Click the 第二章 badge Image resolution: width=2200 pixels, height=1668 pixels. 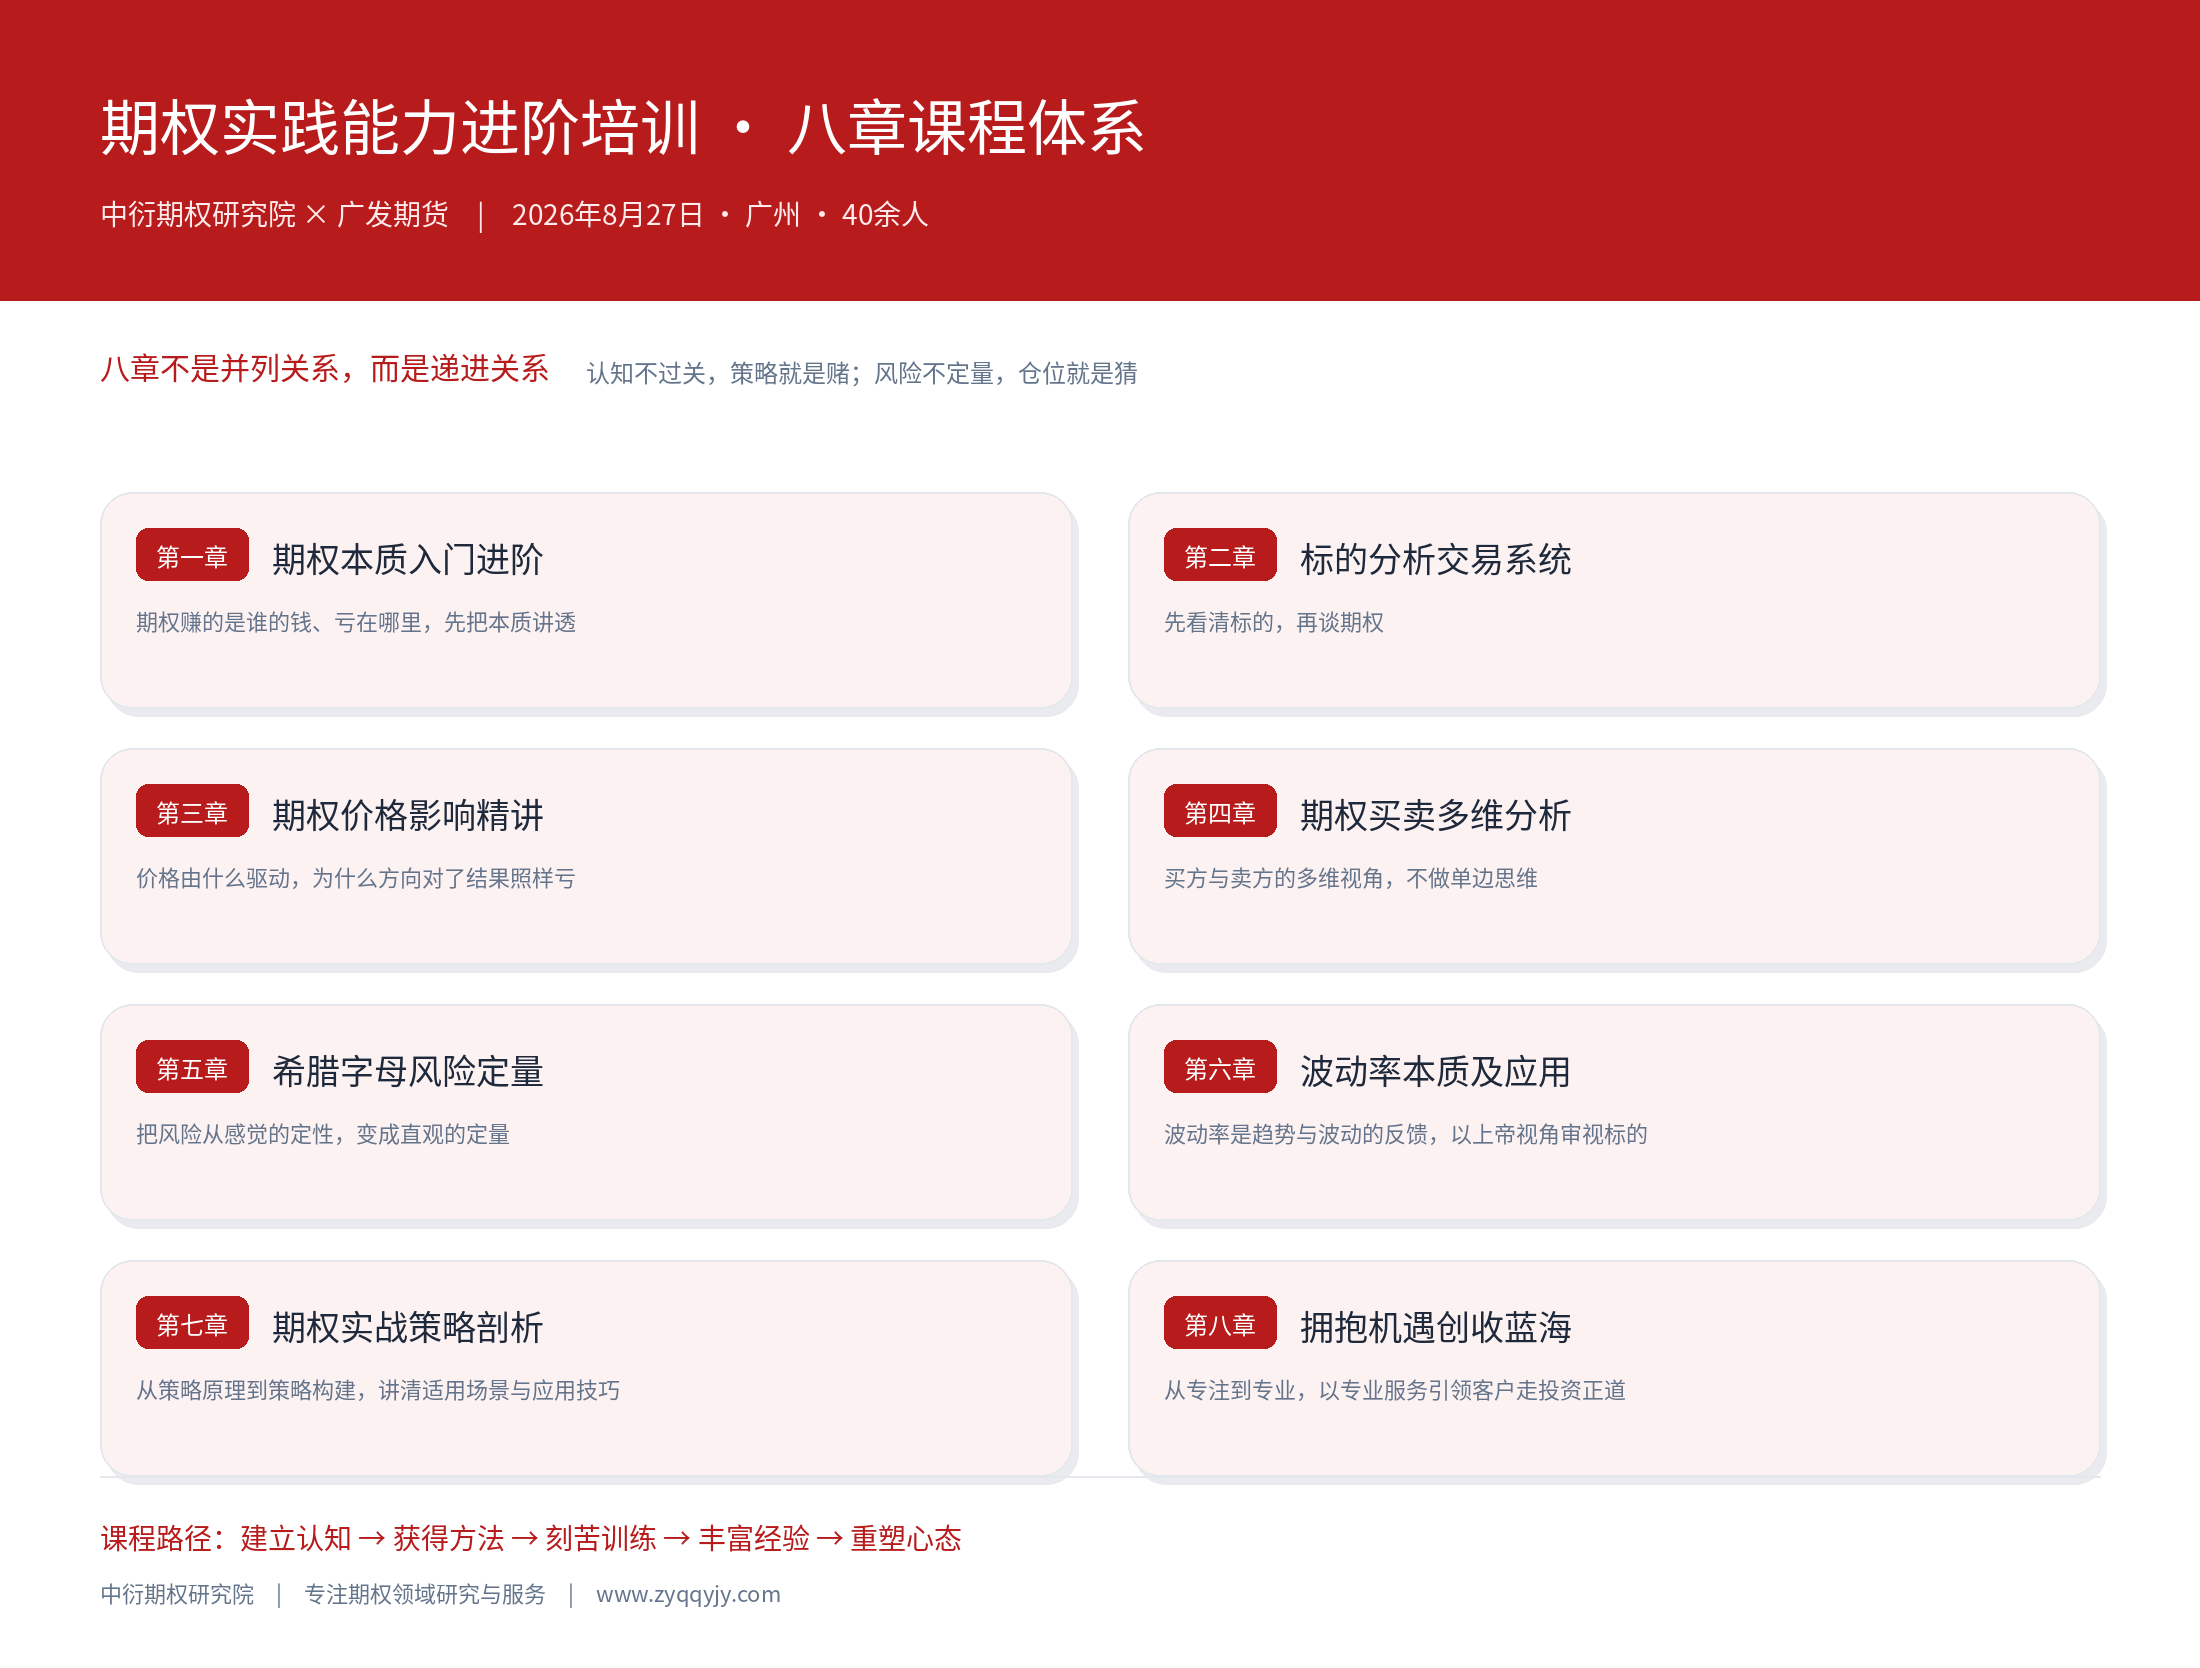pyautogui.click(x=1220, y=555)
